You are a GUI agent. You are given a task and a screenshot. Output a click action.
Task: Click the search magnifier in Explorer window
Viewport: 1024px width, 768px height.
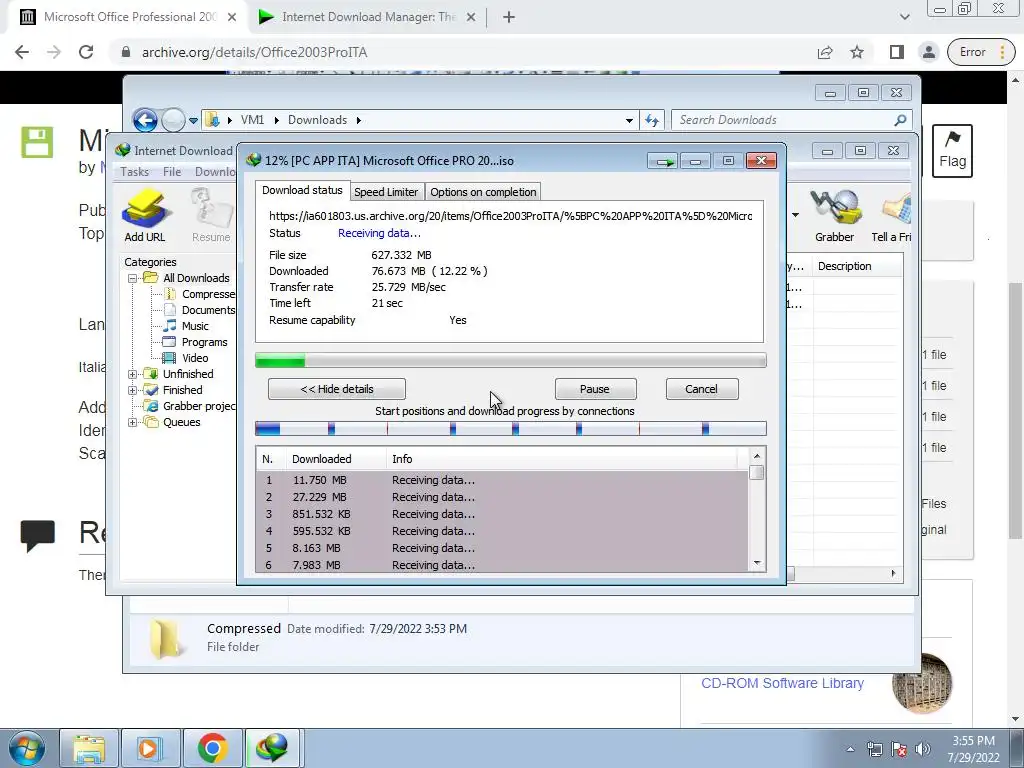(900, 120)
